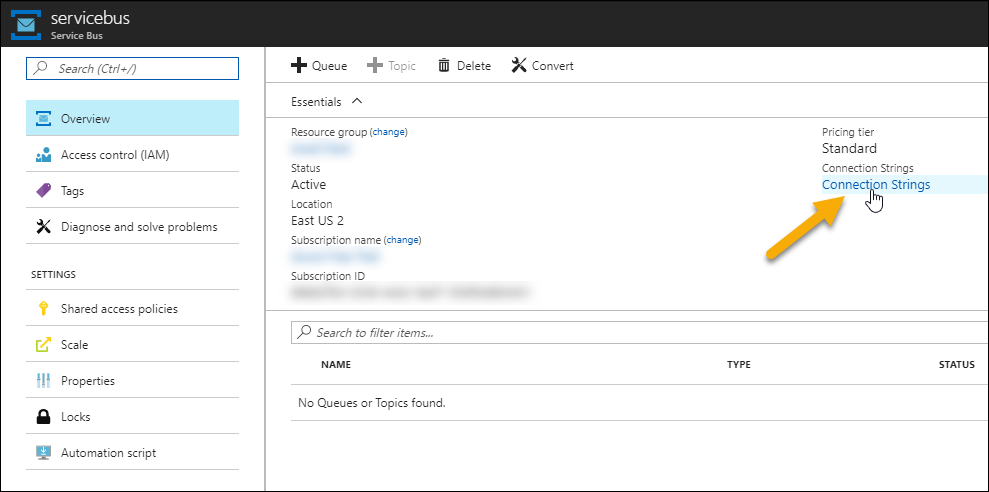The width and height of the screenshot is (989, 492).
Task: Click the Overview icon in sidebar
Action: [x=43, y=119]
